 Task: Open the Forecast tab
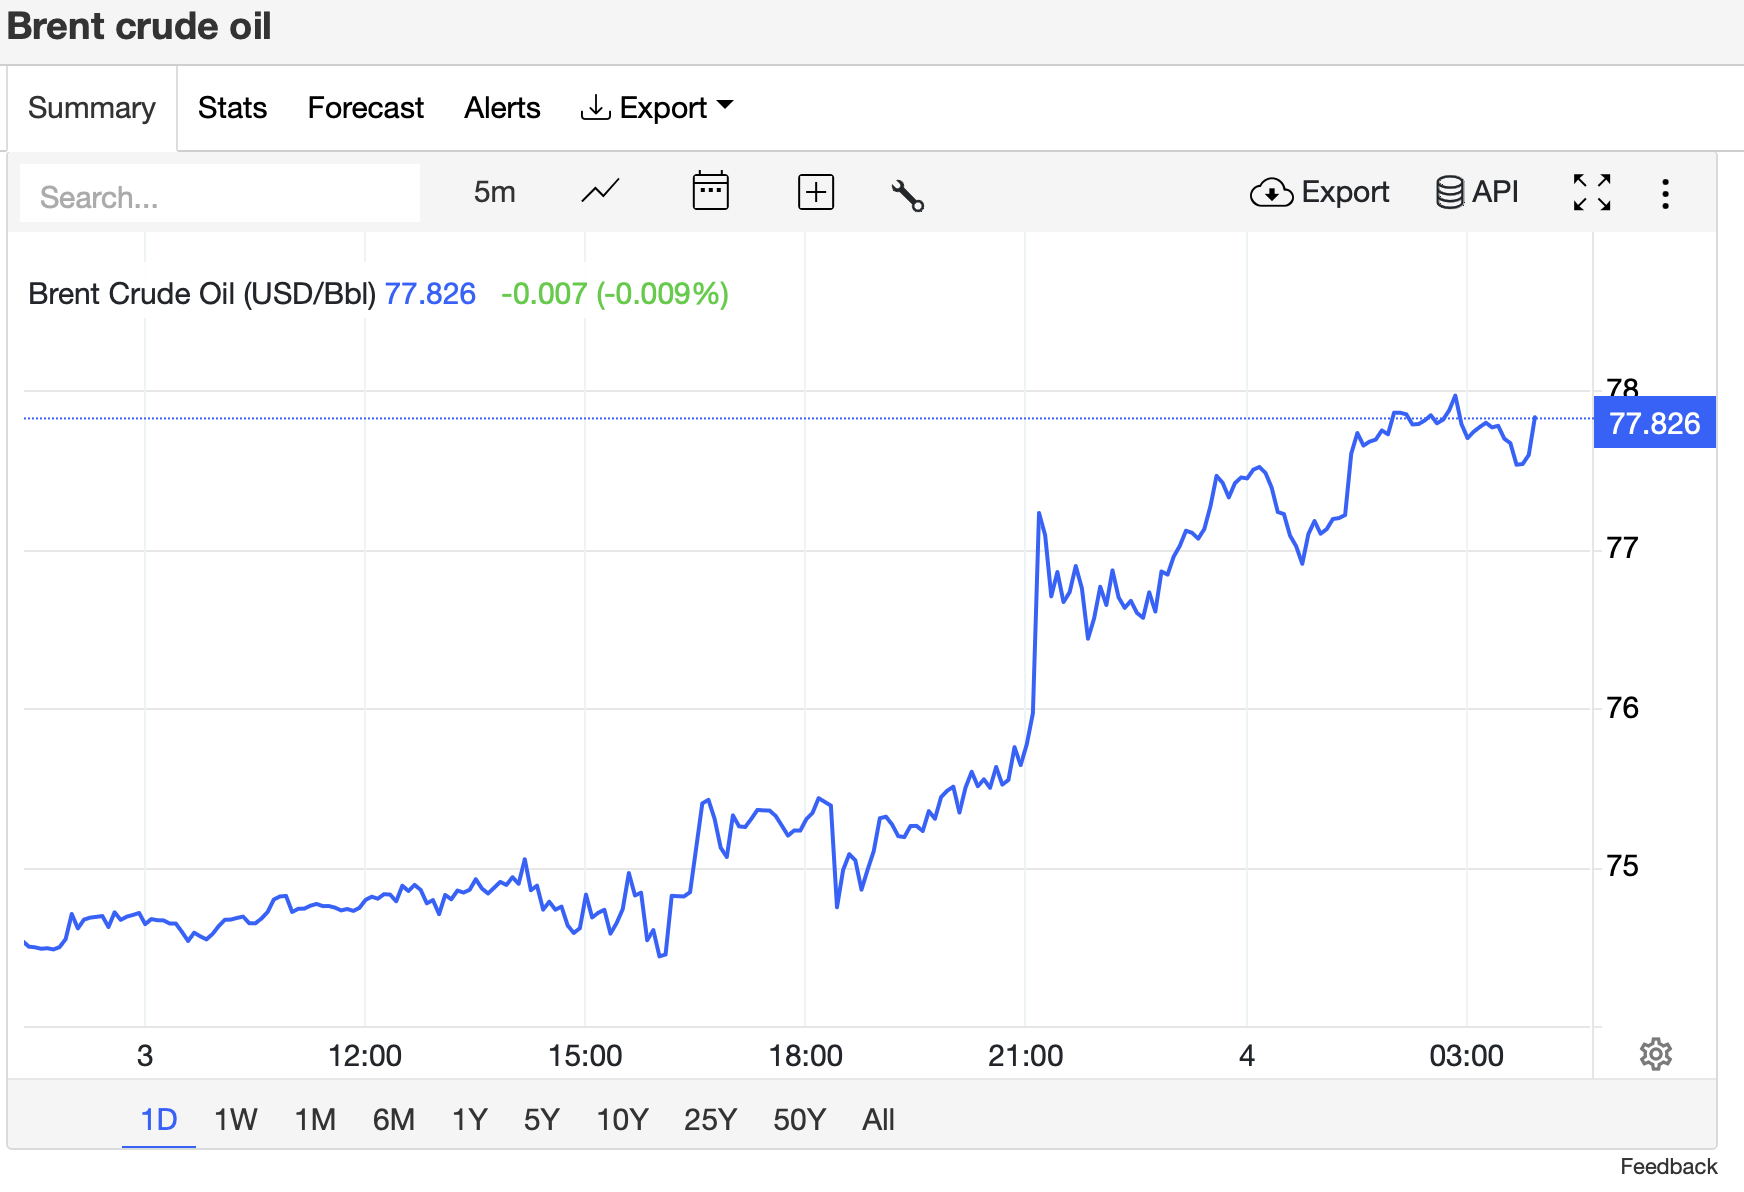point(365,108)
